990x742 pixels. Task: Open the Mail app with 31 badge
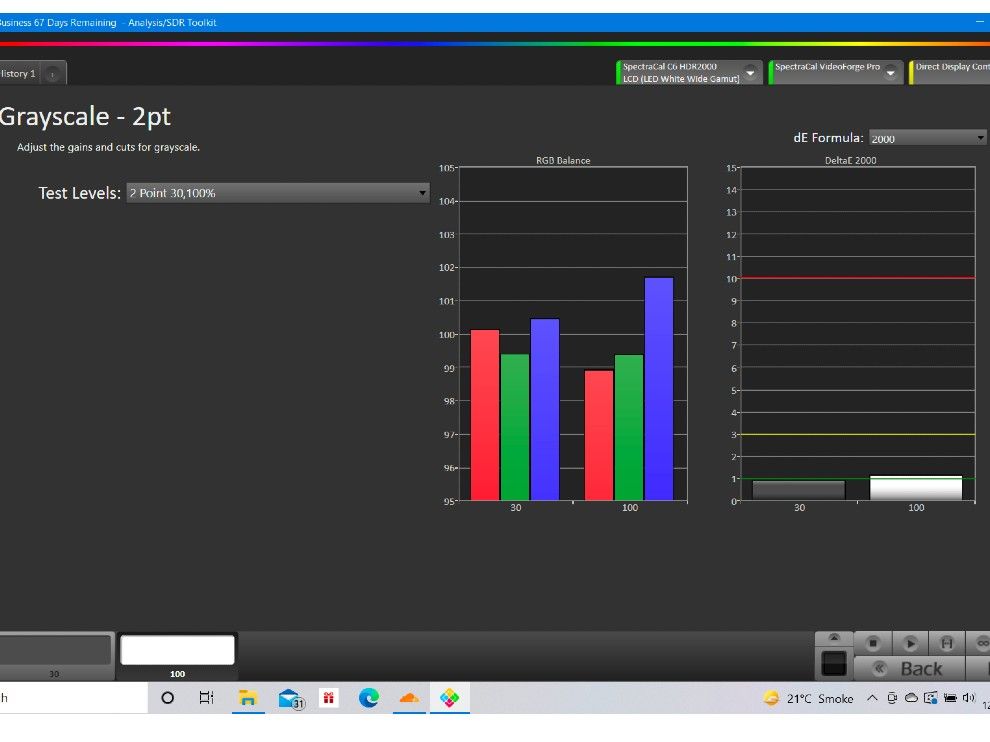click(x=290, y=698)
